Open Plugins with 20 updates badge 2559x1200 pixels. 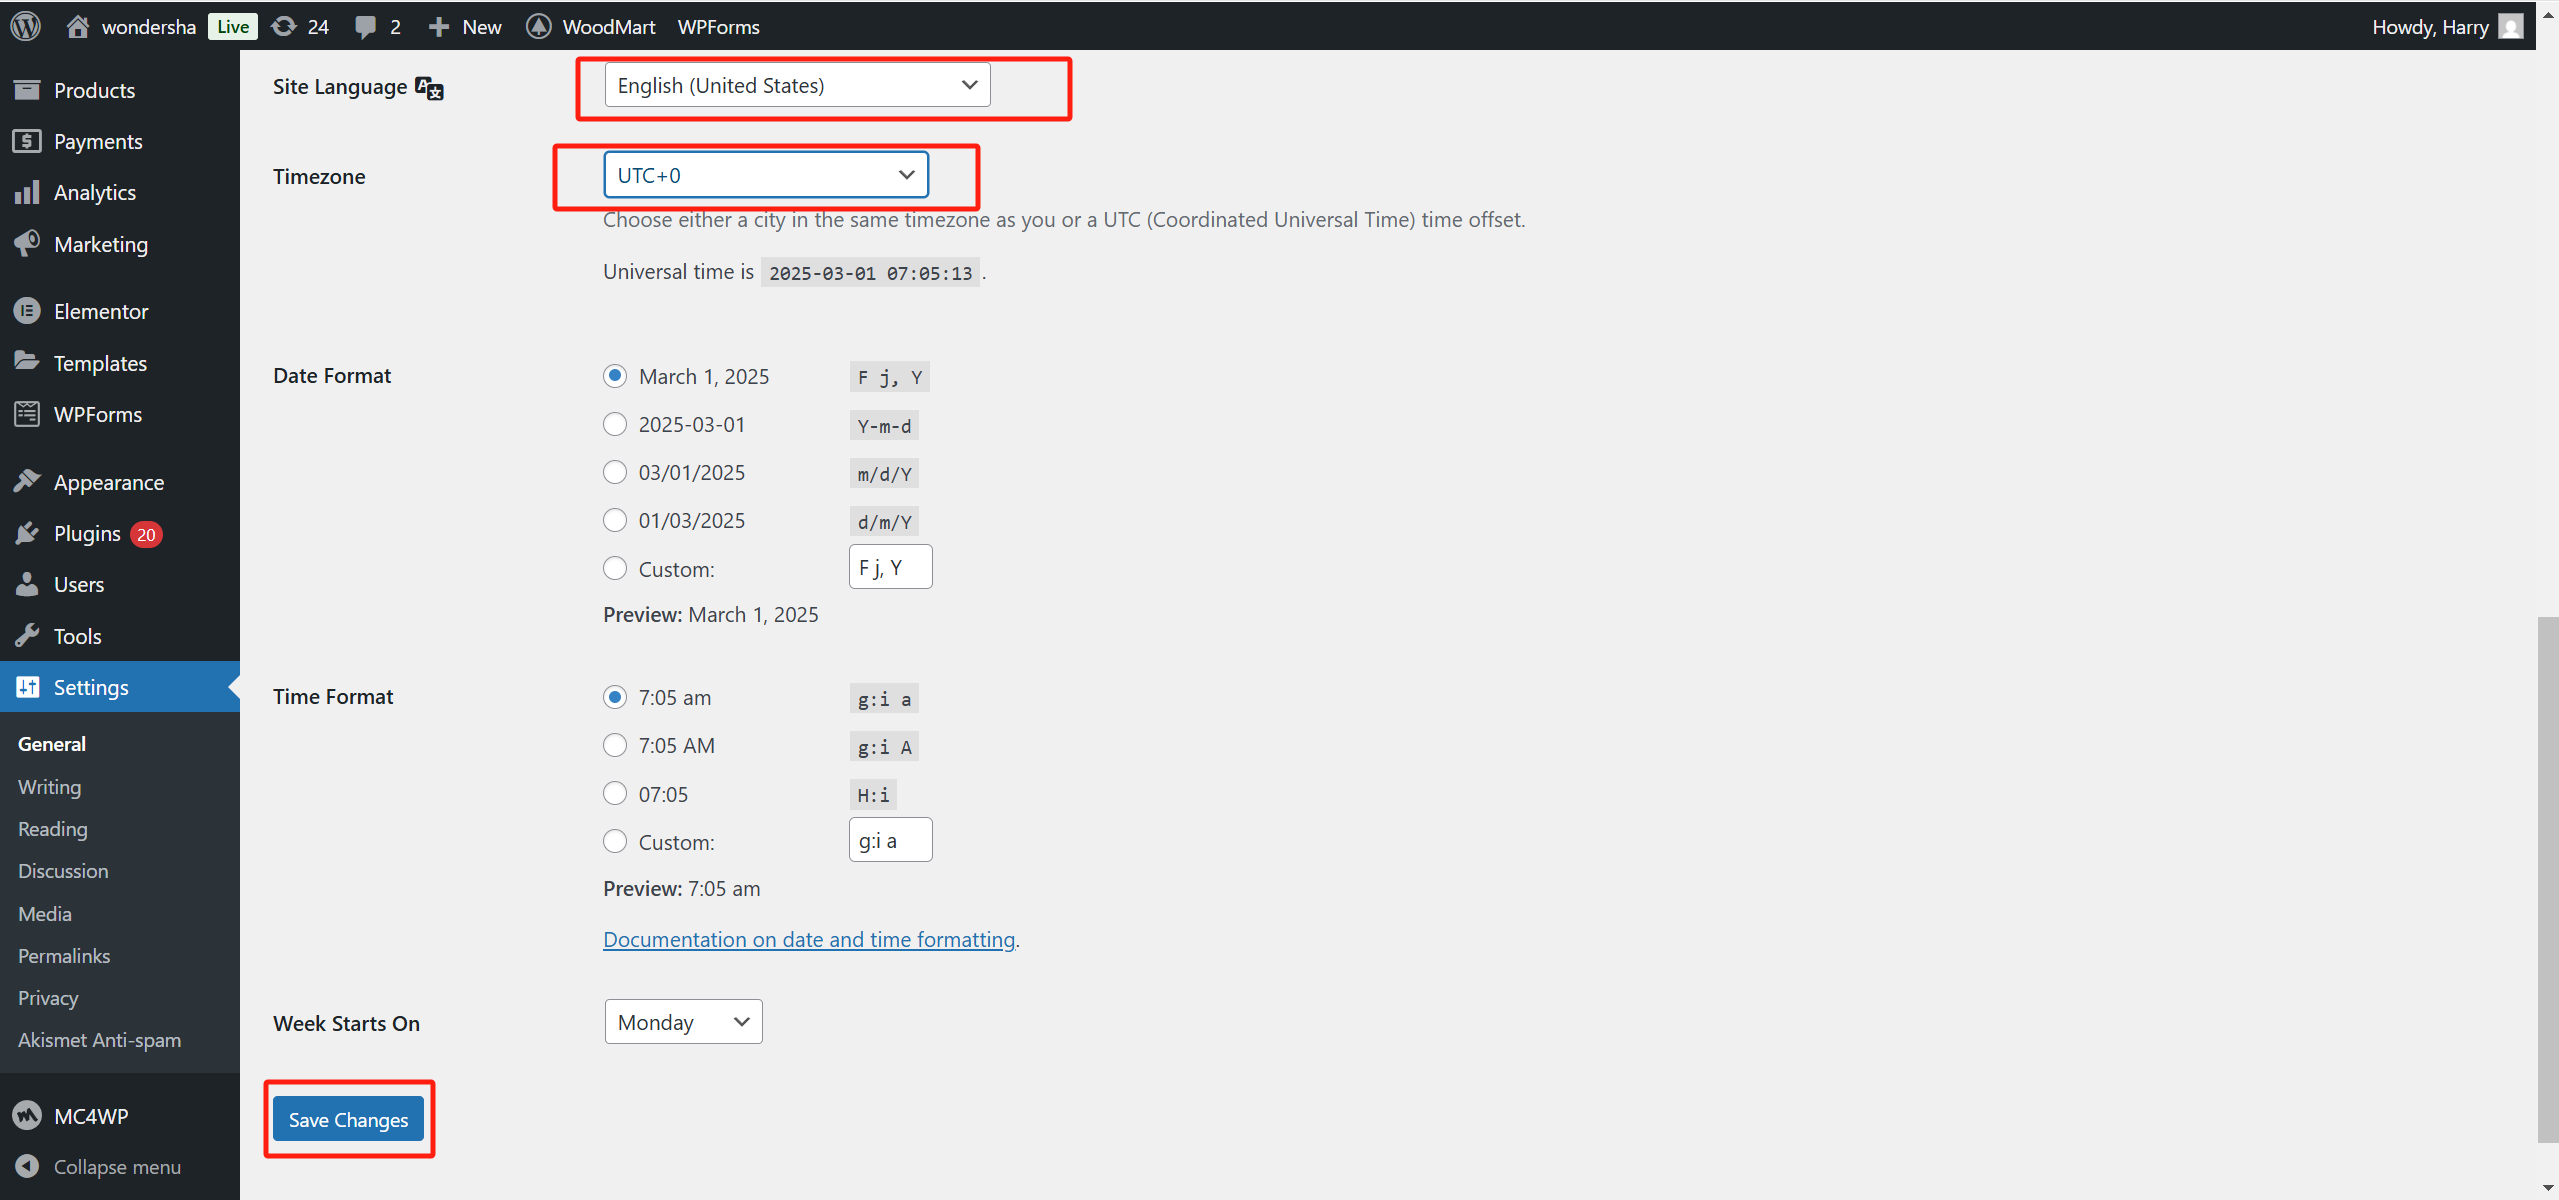(x=88, y=534)
